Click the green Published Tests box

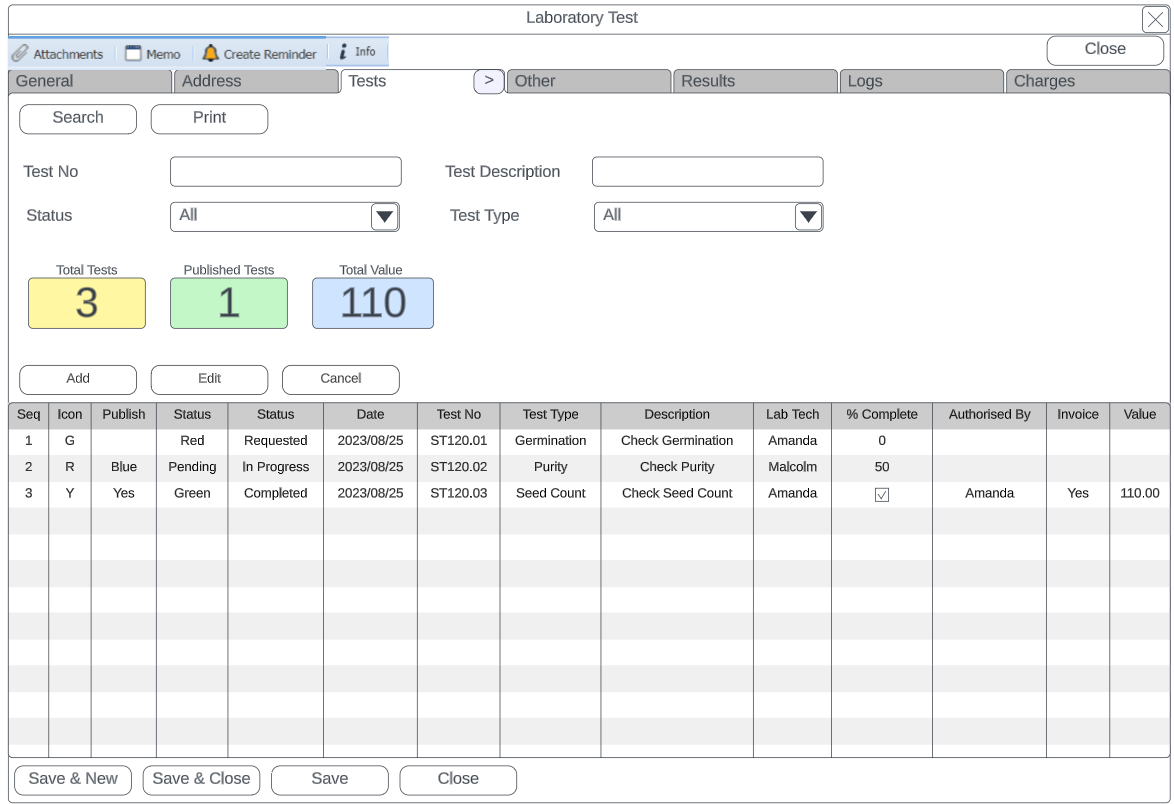coord(229,304)
